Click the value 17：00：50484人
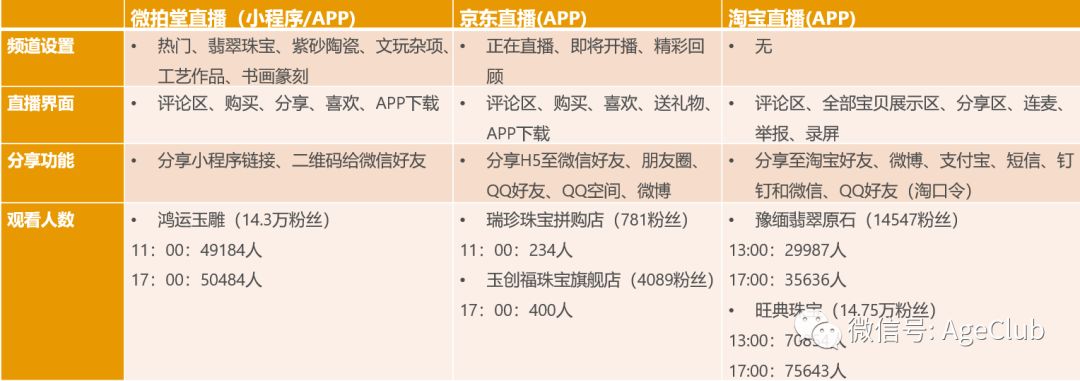The image size is (1080, 381). coord(196,280)
